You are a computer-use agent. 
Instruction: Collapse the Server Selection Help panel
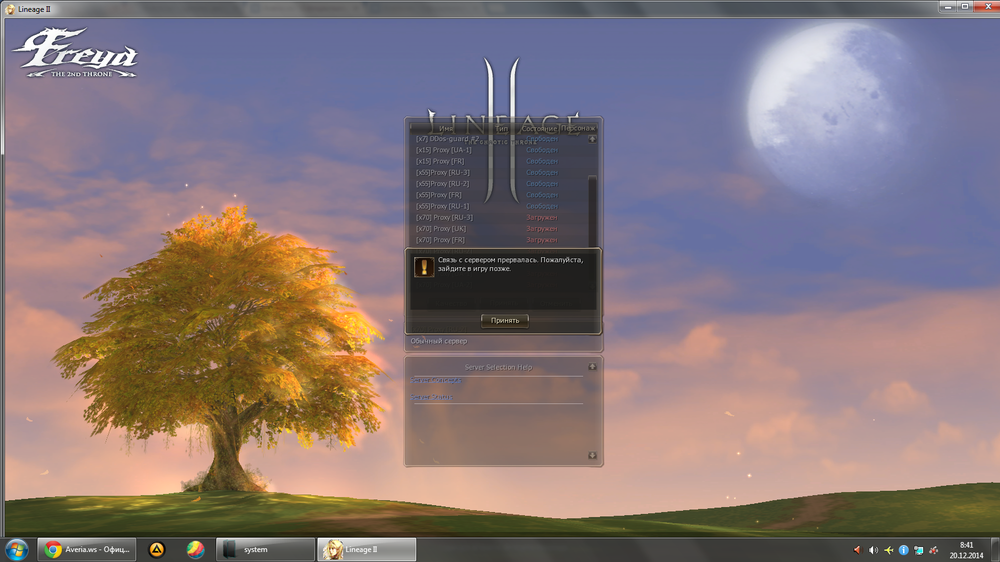[x=592, y=367]
